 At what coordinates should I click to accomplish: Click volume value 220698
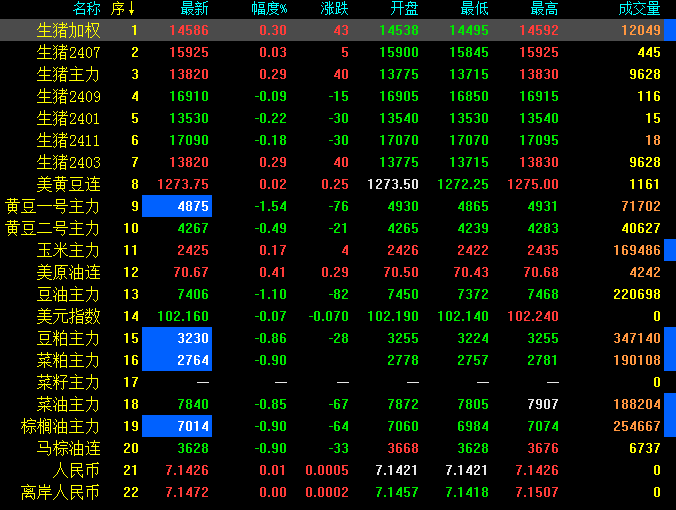637,294
